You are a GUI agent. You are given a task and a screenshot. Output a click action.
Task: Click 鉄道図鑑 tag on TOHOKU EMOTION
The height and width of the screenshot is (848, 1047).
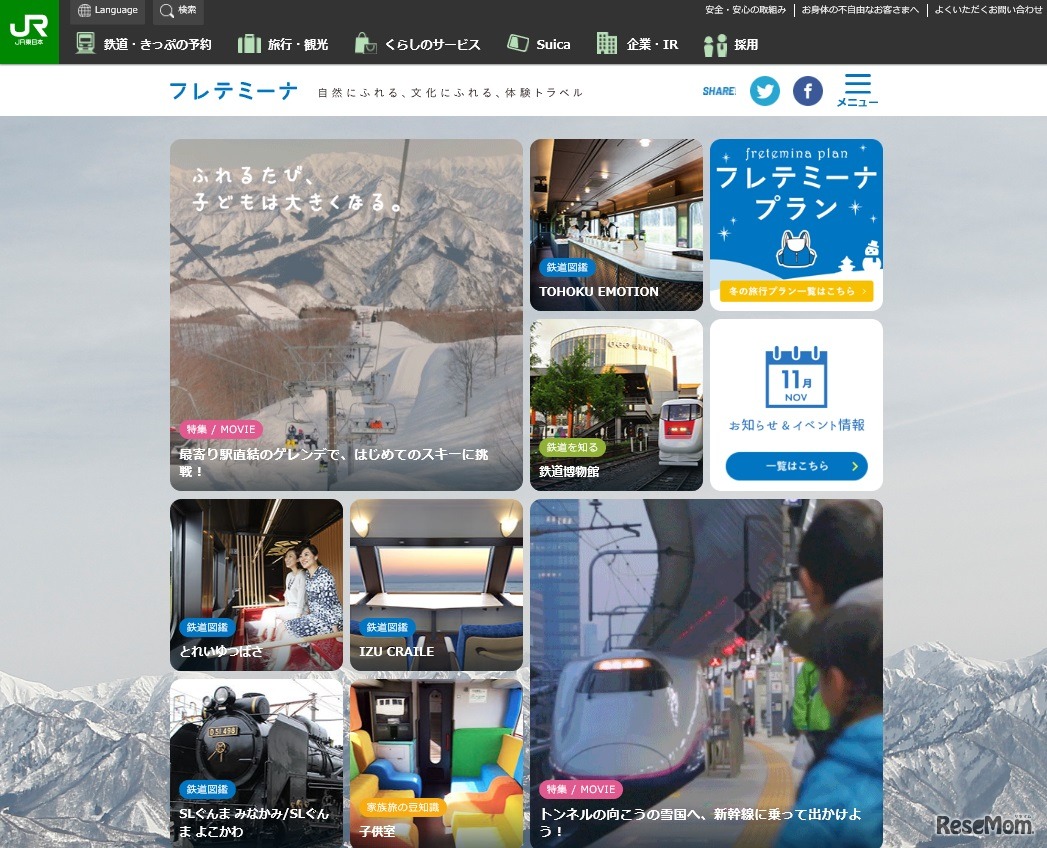pos(567,267)
